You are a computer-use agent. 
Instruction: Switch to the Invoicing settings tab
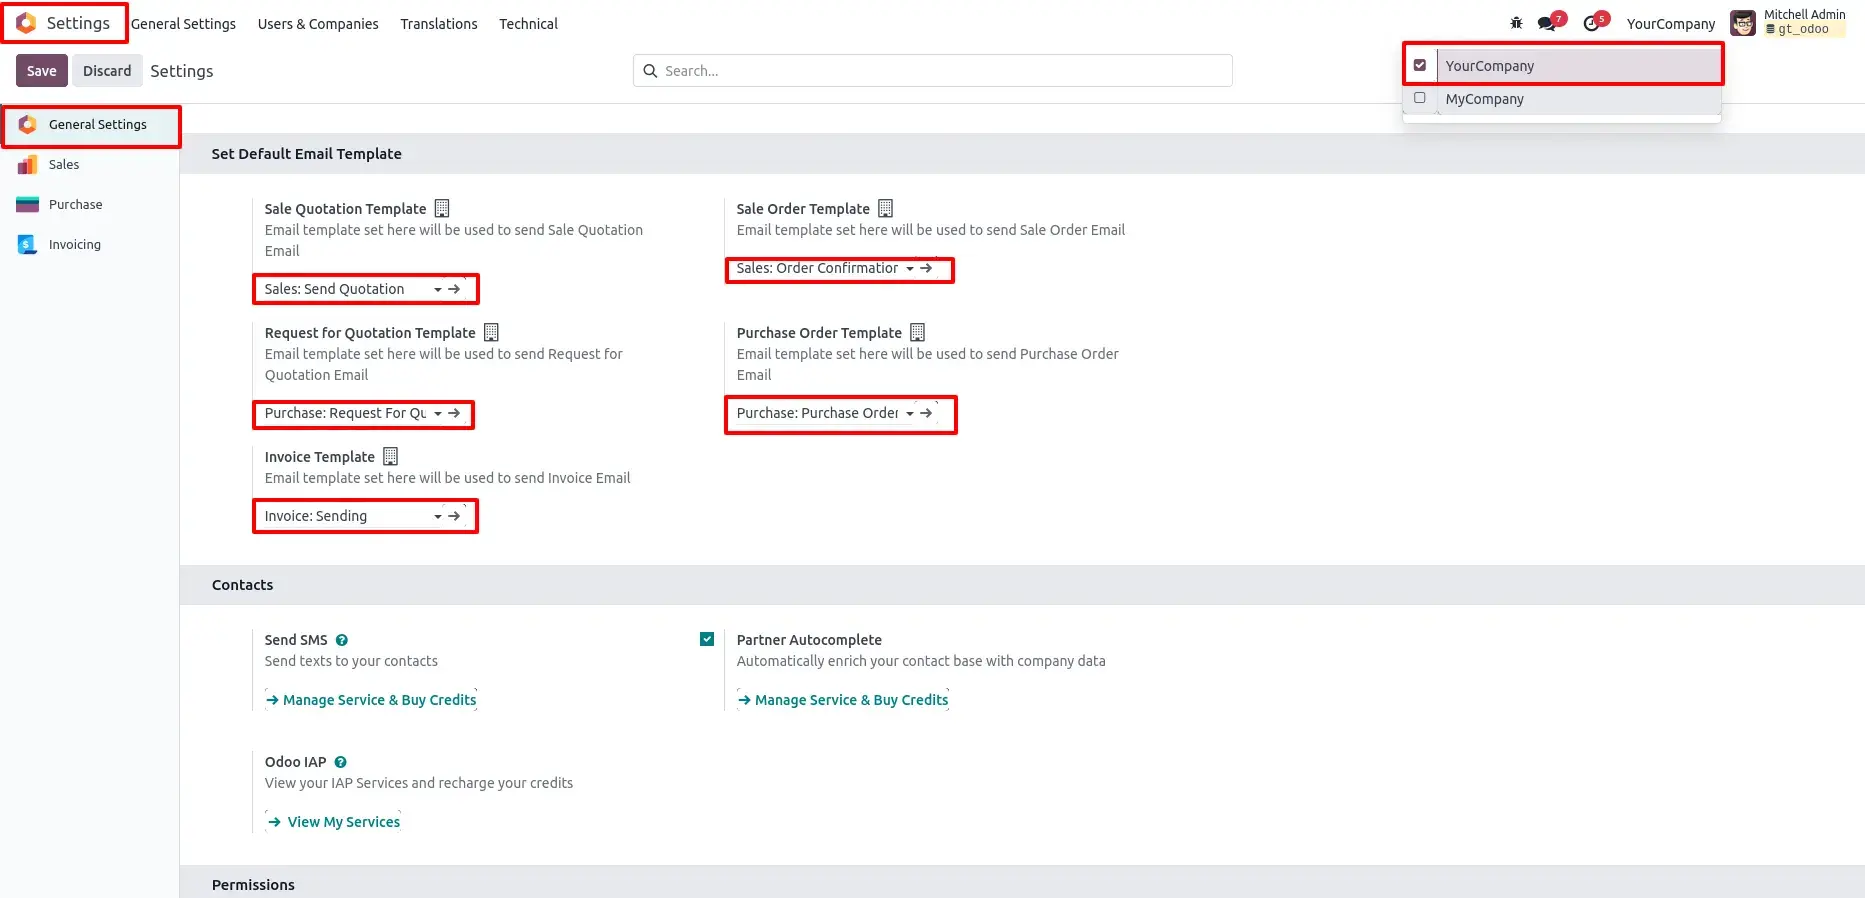pos(90,244)
